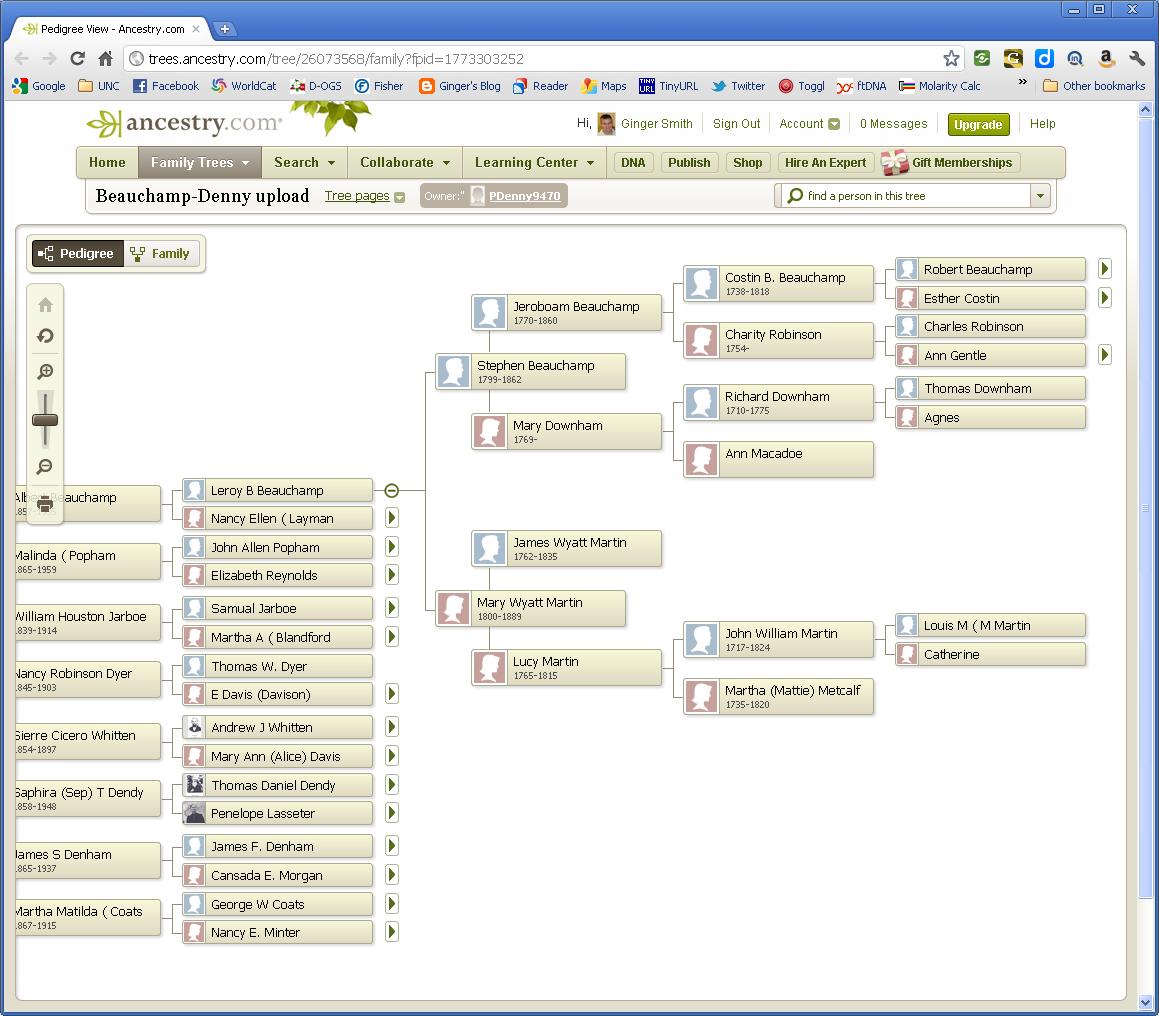Image resolution: width=1159 pixels, height=1016 pixels.
Task: Zoom out using the magnifier minus icon
Action: pos(44,467)
